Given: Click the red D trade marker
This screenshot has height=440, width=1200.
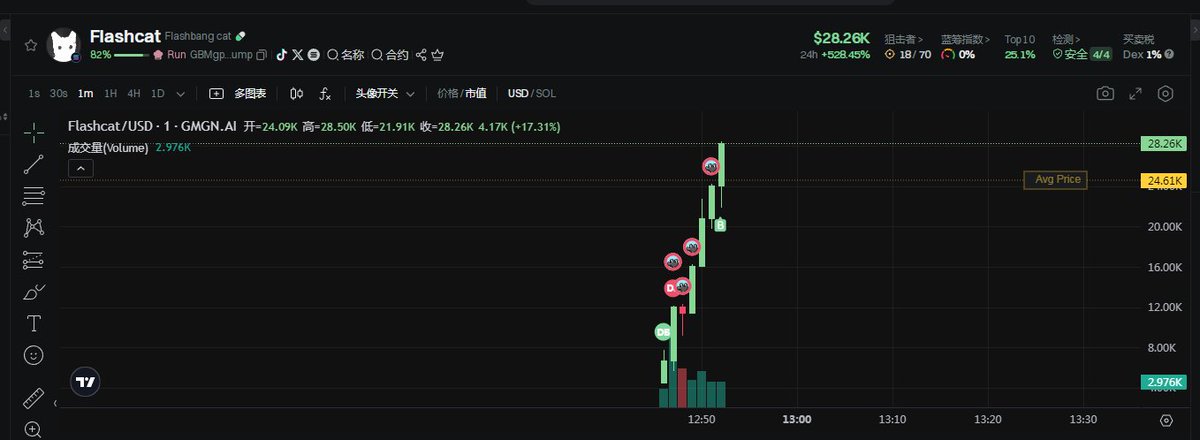Looking at the screenshot, I should click(671, 288).
